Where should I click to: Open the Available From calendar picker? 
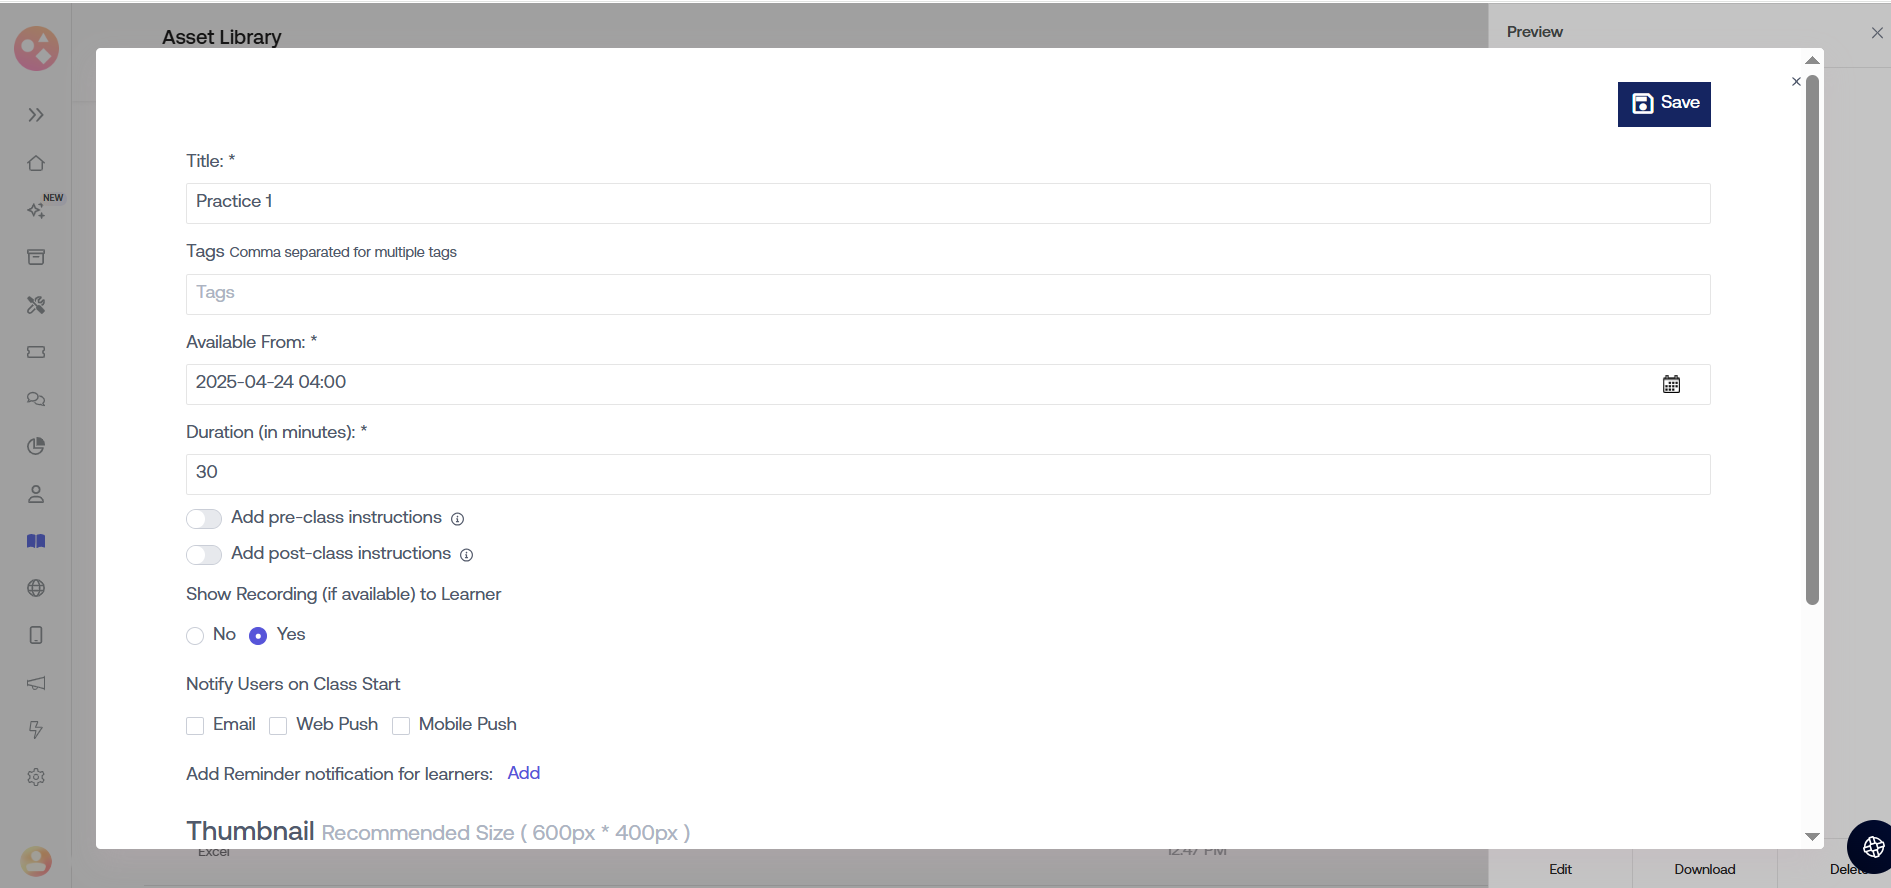click(1671, 384)
